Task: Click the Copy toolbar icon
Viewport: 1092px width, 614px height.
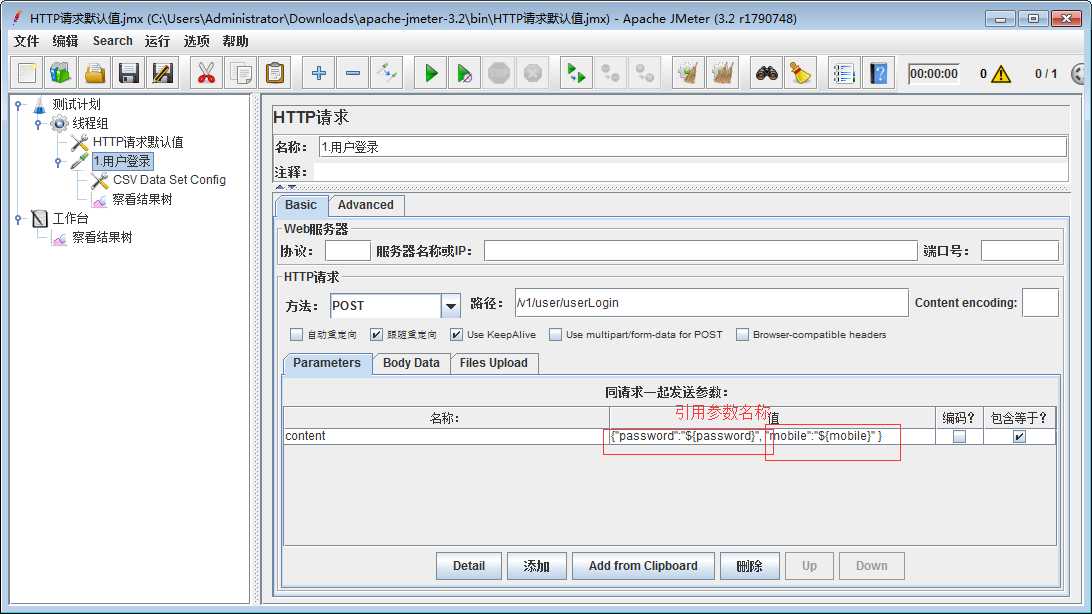Action: [241, 73]
